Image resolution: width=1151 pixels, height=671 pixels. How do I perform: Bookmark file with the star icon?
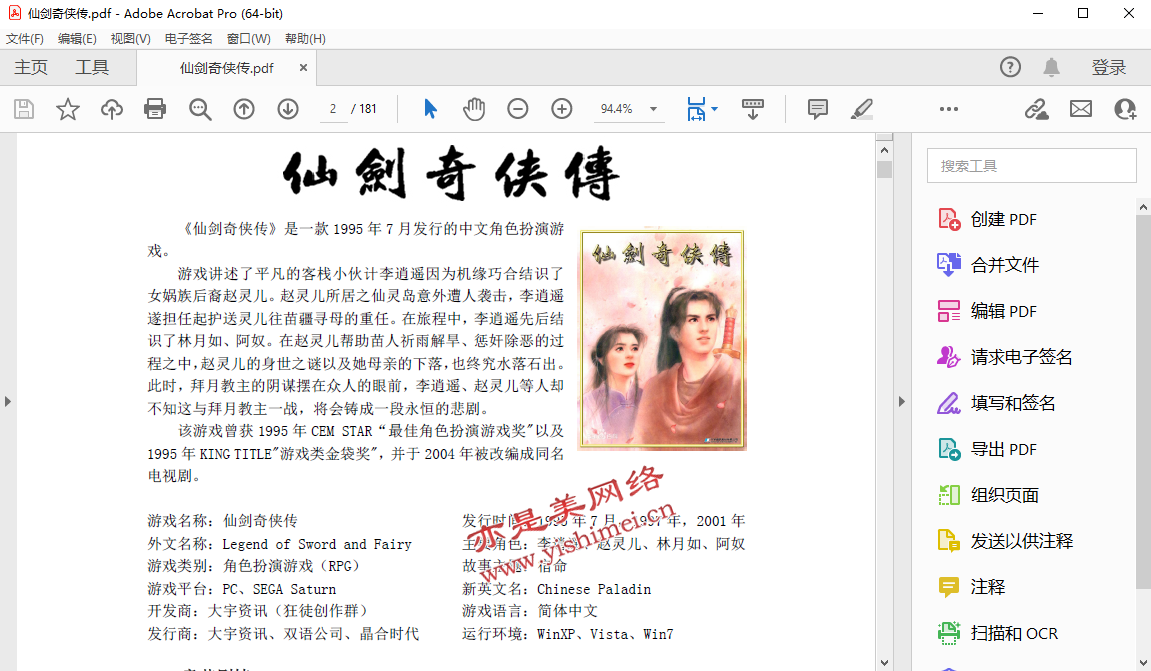pyautogui.click(x=68, y=109)
